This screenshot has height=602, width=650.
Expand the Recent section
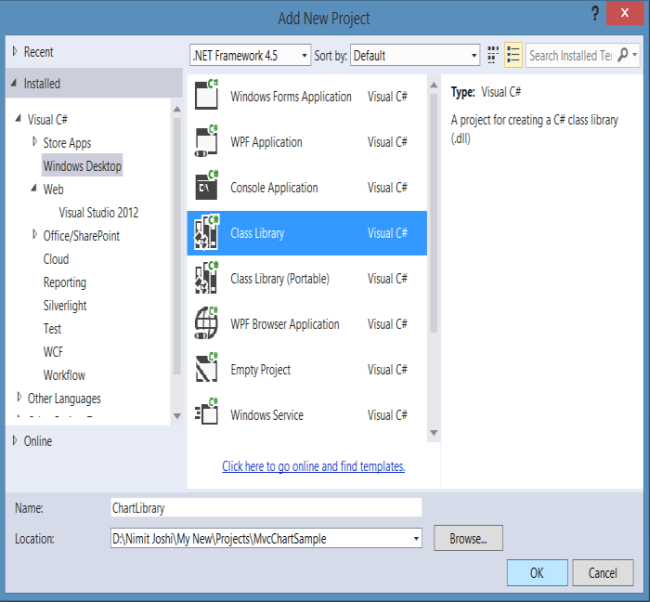[x=15, y=51]
